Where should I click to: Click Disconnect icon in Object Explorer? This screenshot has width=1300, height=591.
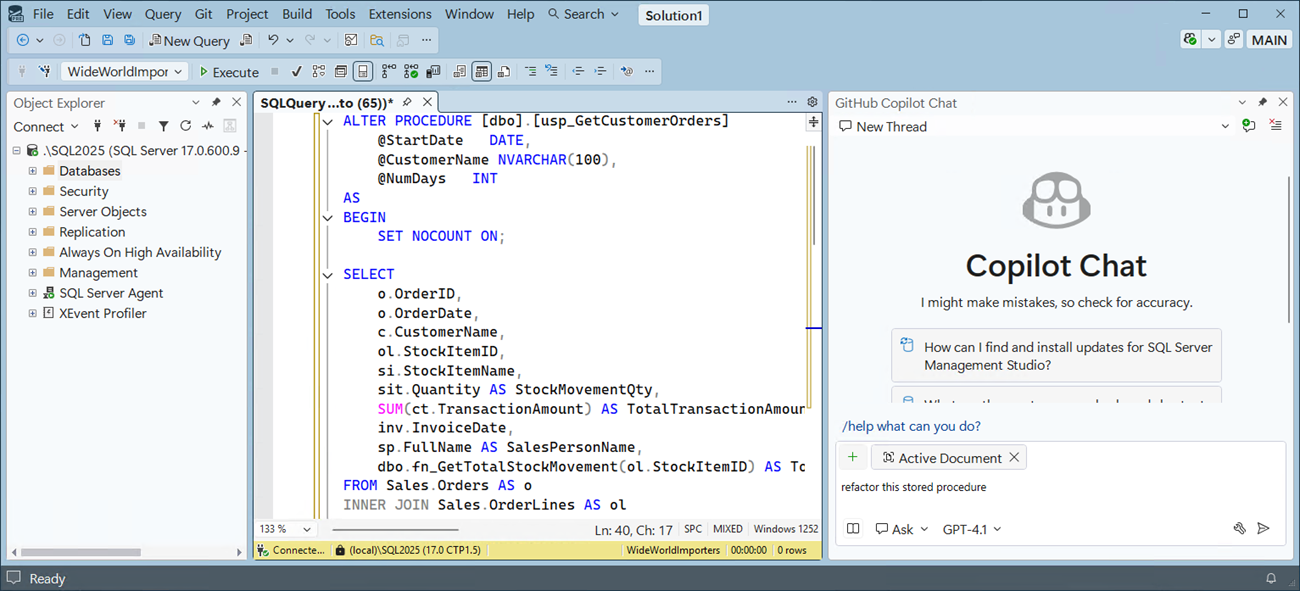point(120,126)
